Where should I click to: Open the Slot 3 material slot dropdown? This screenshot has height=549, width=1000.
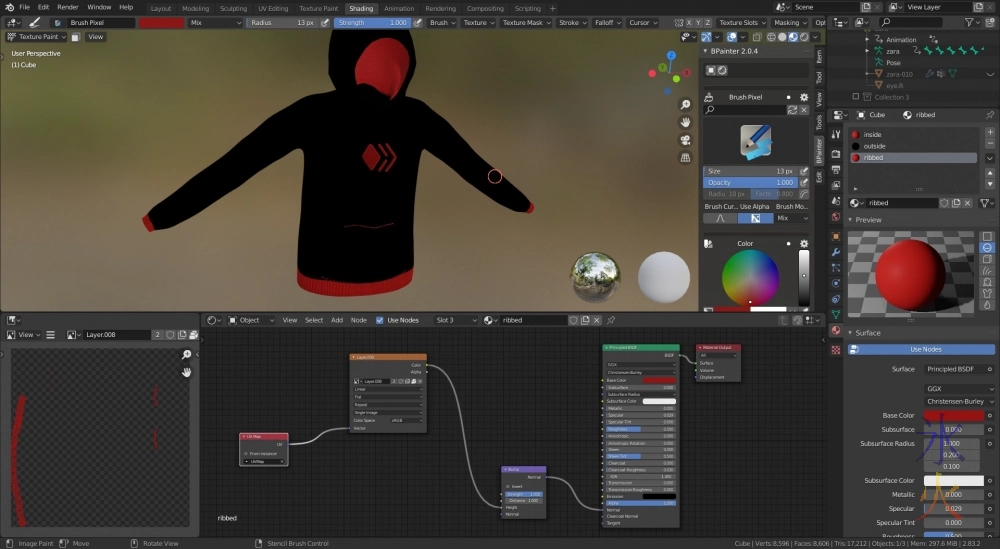[x=455, y=320]
